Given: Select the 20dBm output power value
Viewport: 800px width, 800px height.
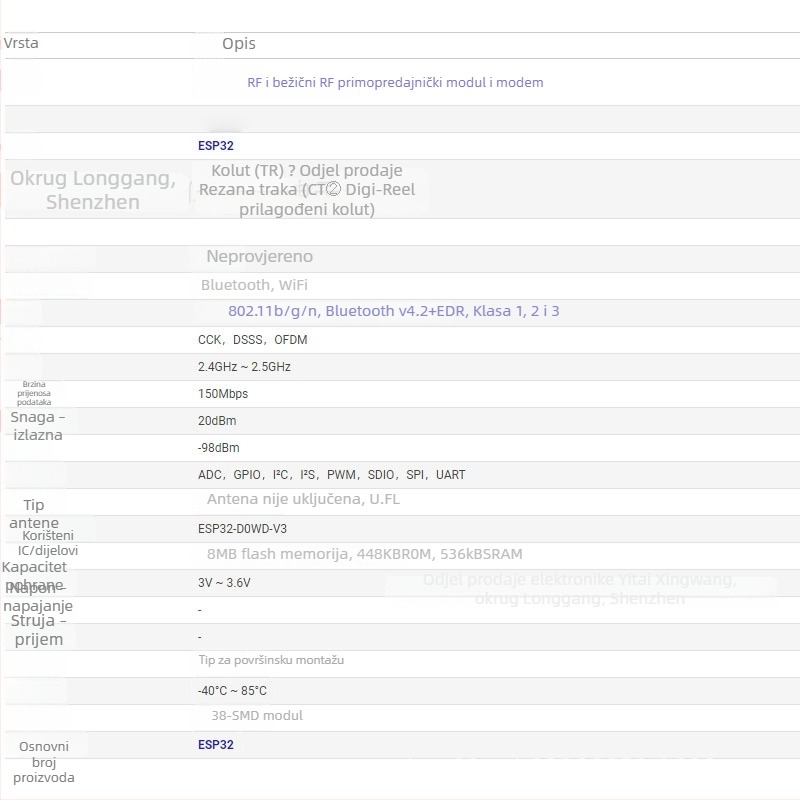Looking at the screenshot, I should [x=217, y=421].
